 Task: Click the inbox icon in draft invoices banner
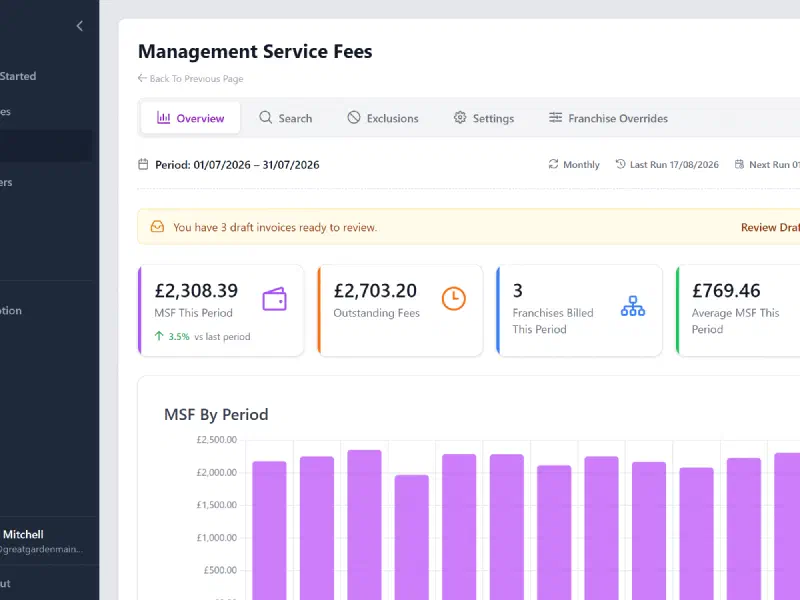pyautogui.click(x=157, y=227)
